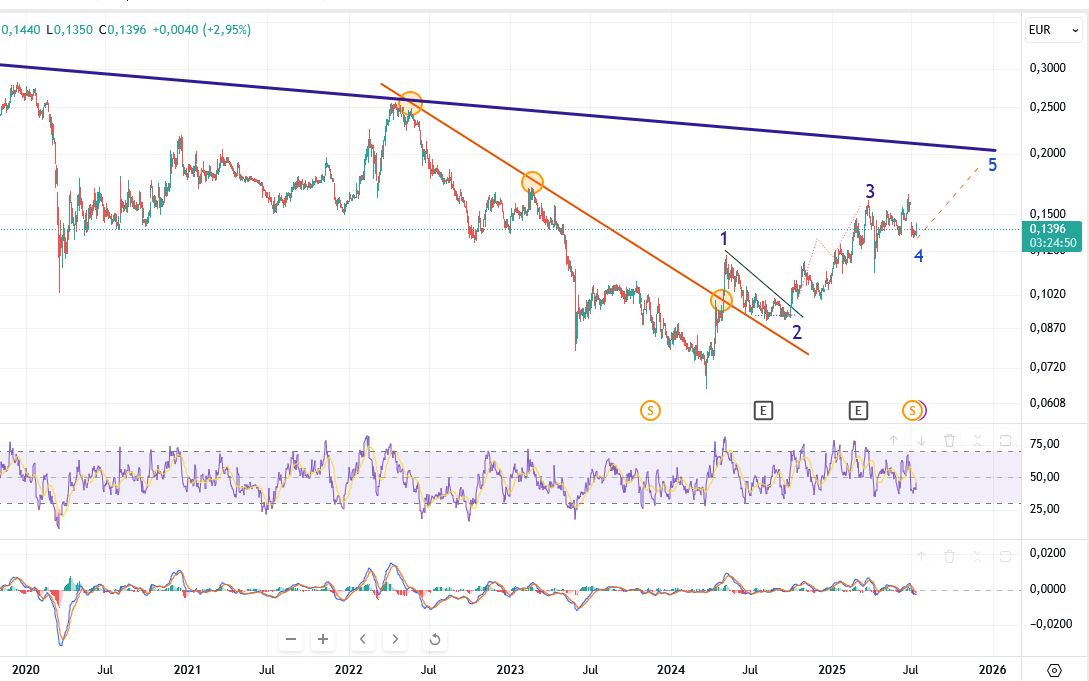Click the mid-2024 earnings marker E
1089x681 pixels.
763,411
